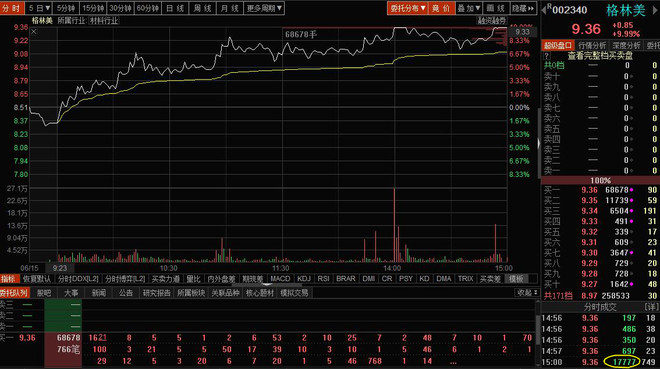
Task: Click the 共171档 total buy orders row
Action: (x=600, y=296)
